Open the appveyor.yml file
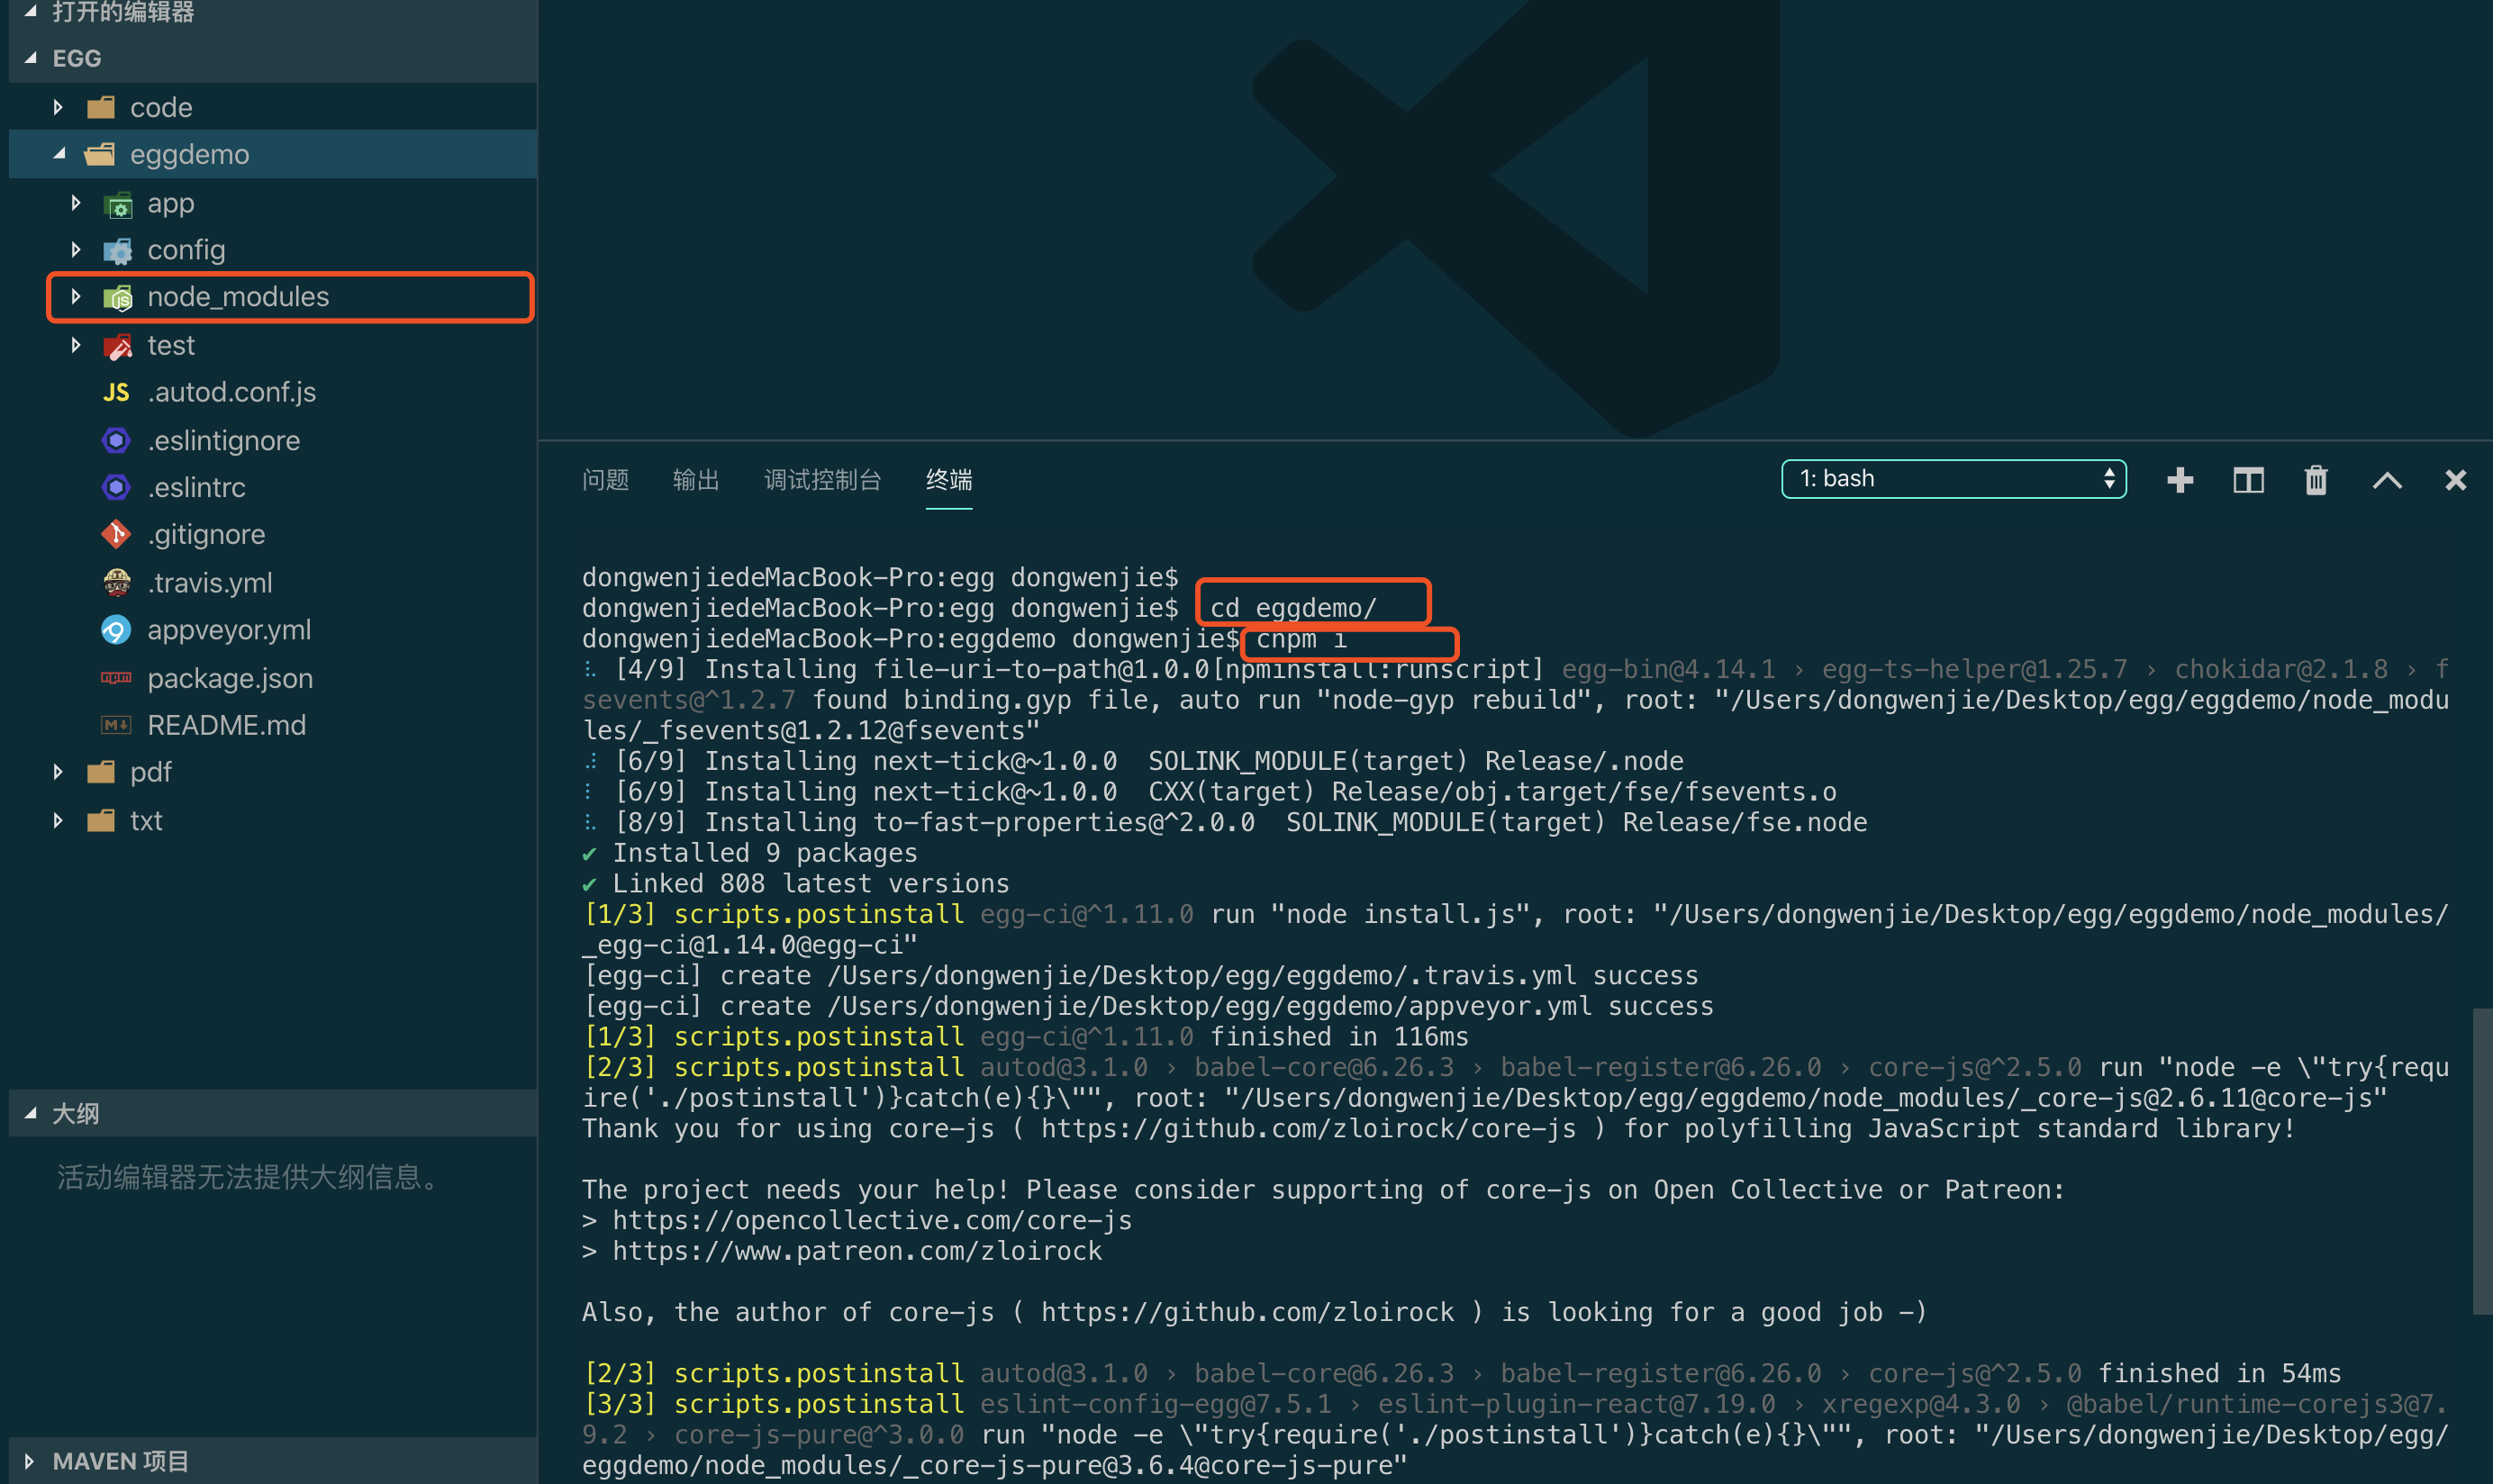 click(228, 630)
